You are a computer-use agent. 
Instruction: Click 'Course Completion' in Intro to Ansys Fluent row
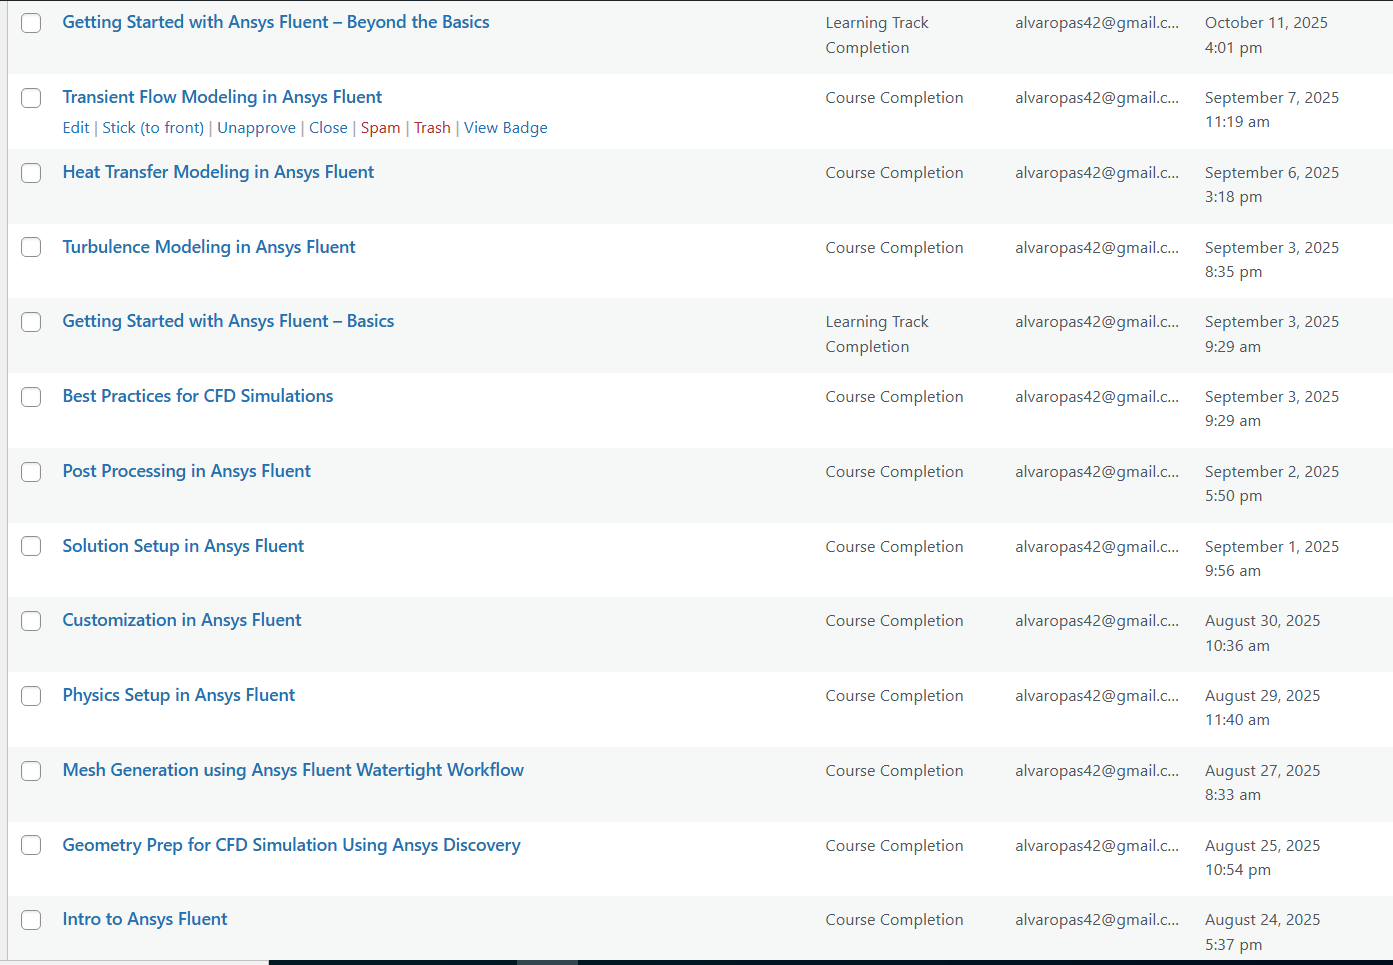click(x=895, y=920)
